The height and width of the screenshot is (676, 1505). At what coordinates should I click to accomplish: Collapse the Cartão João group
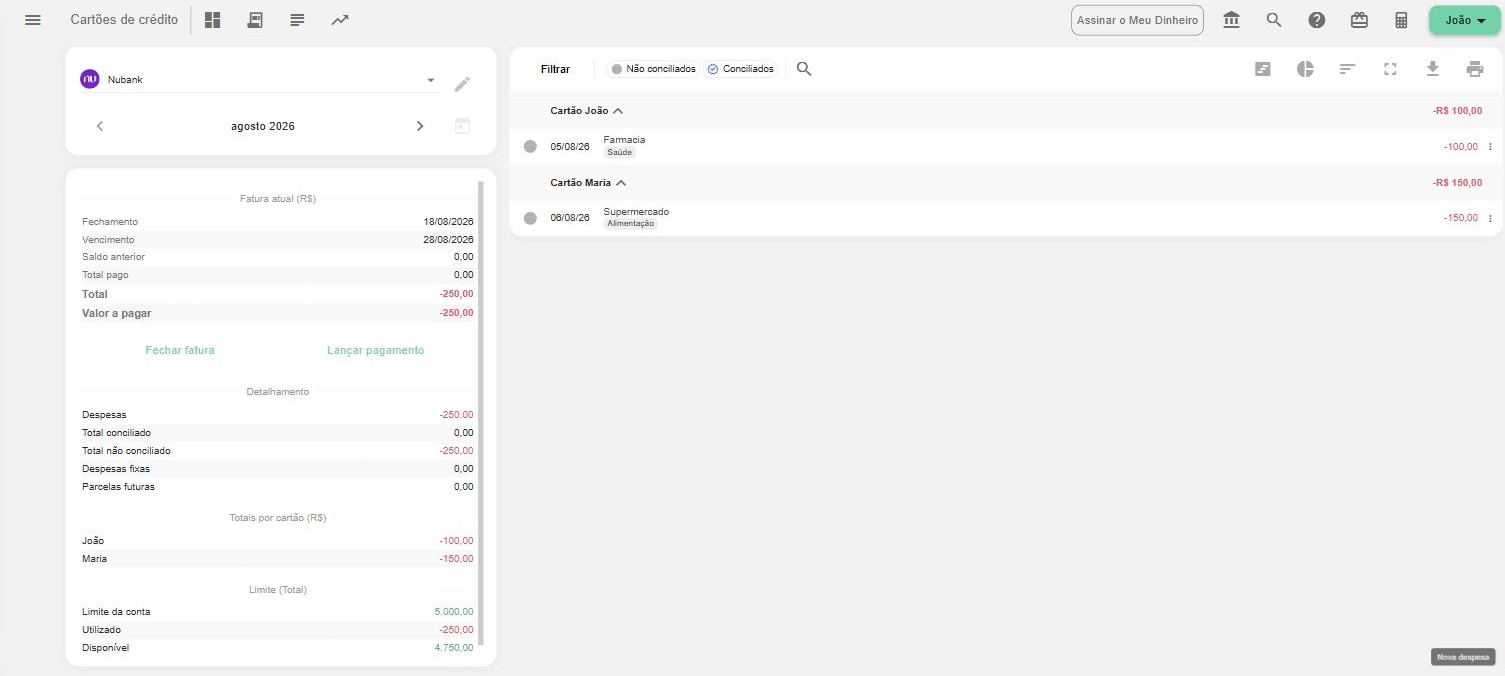618,111
